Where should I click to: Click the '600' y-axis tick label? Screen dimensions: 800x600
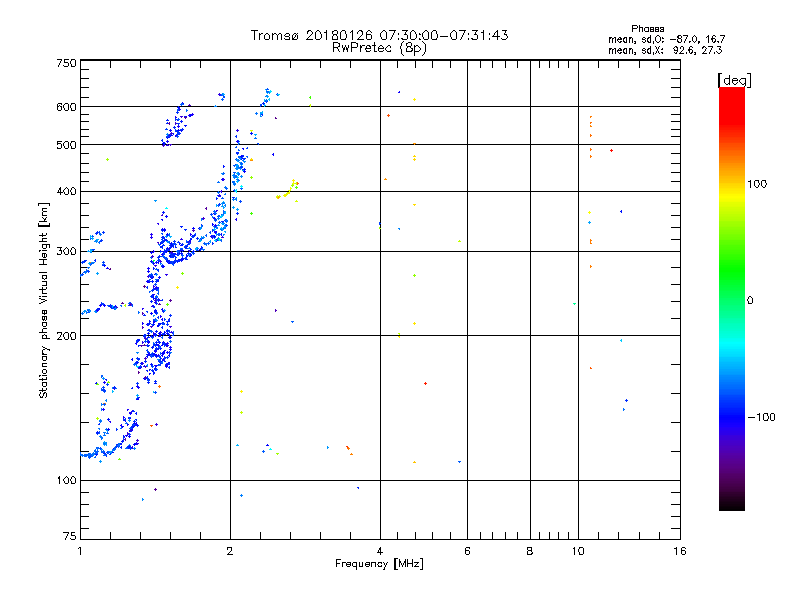66,107
